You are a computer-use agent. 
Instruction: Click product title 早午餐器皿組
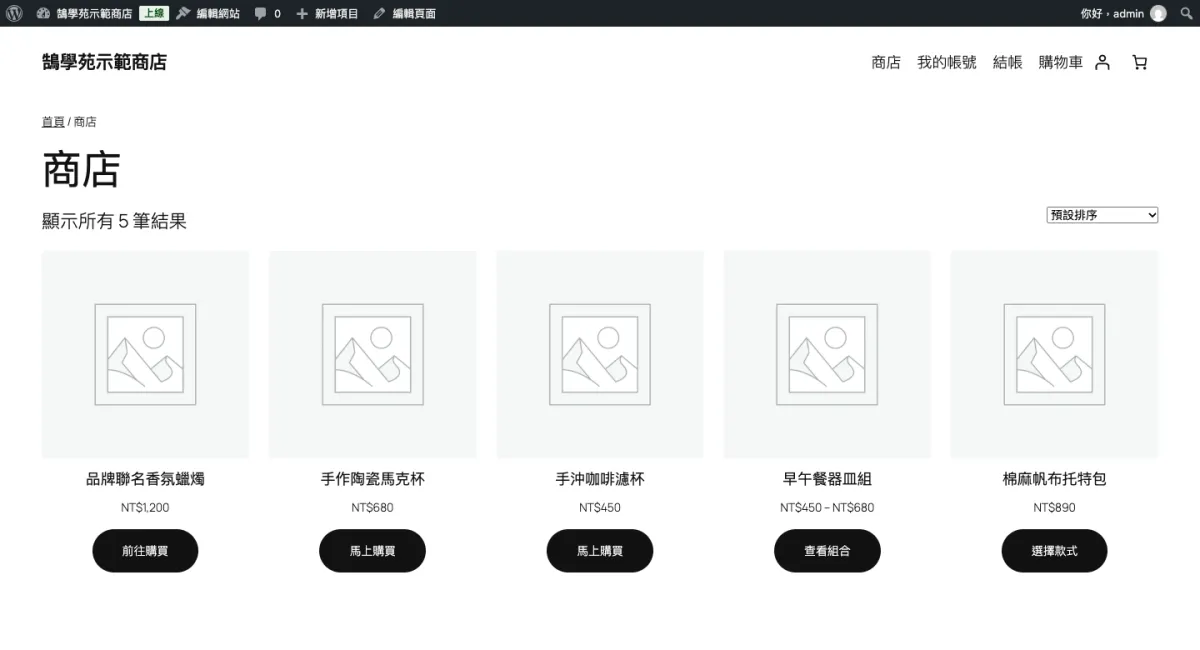827,479
